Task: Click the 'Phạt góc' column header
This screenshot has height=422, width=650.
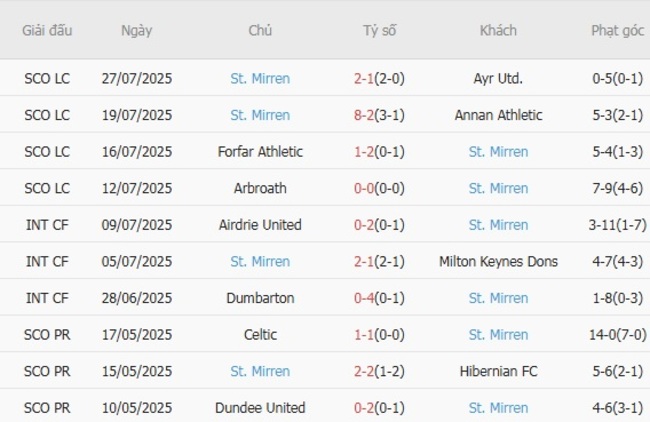Action: [x=617, y=30]
